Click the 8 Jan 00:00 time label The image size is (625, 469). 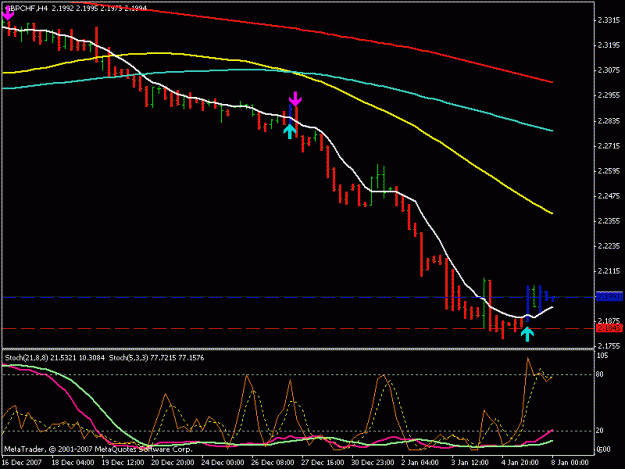tap(570, 463)
